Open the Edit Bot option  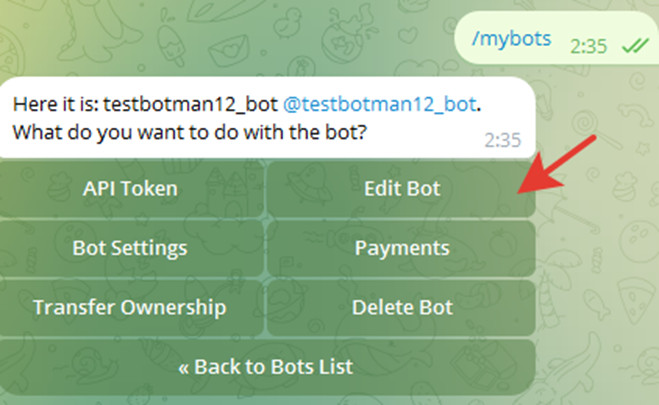click(x=402, y=188)
